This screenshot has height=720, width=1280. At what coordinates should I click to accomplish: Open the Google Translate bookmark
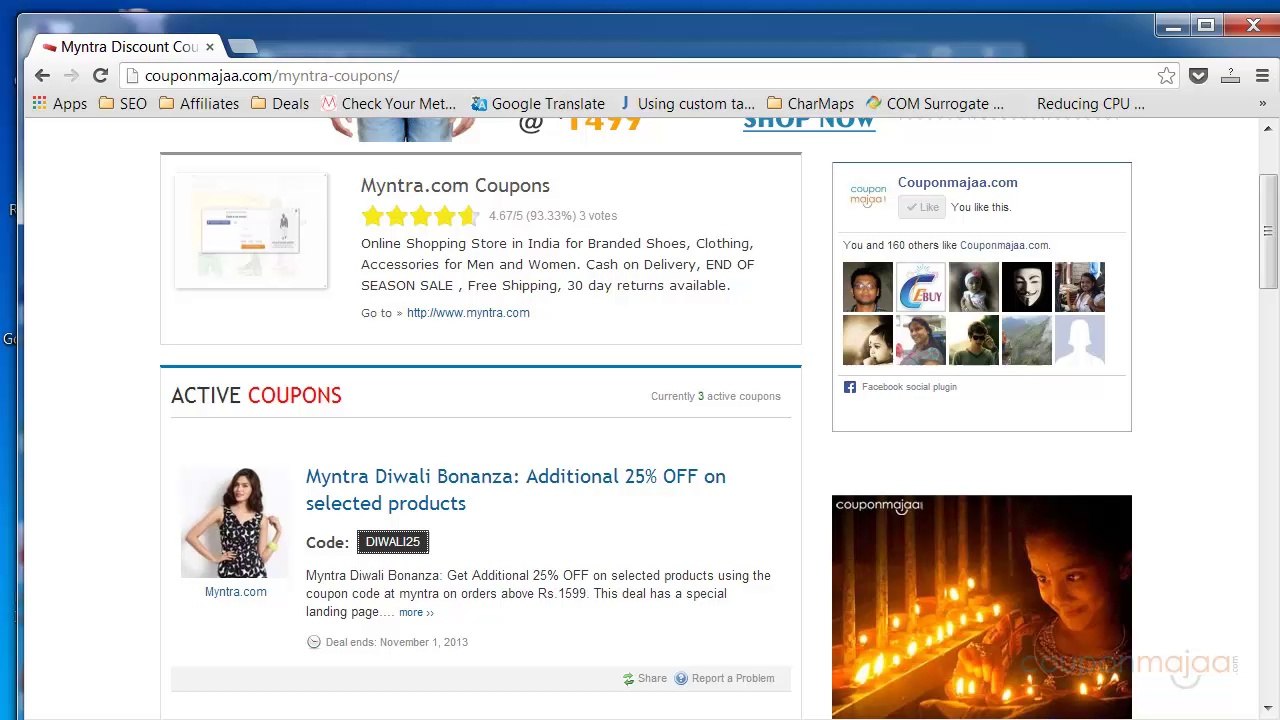pos(538,104)
